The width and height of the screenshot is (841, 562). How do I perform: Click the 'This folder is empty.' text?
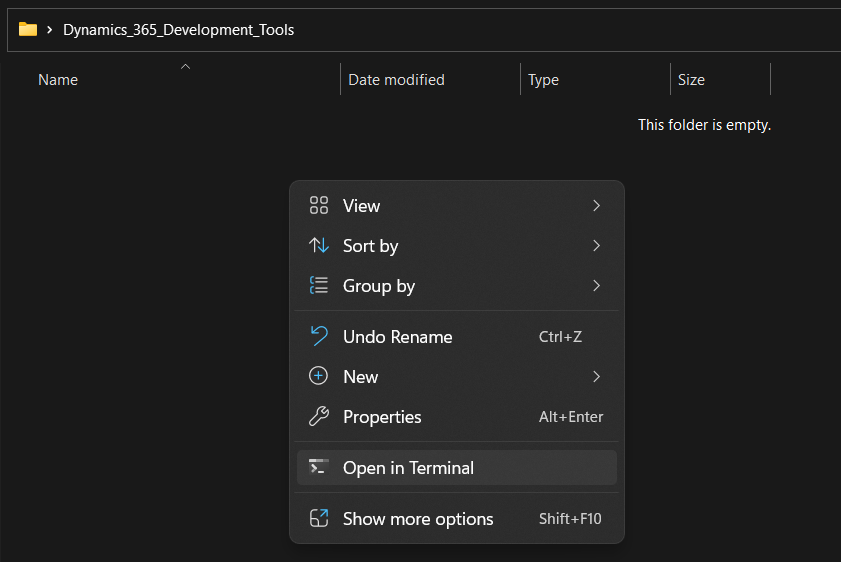(x=704, y=125)
